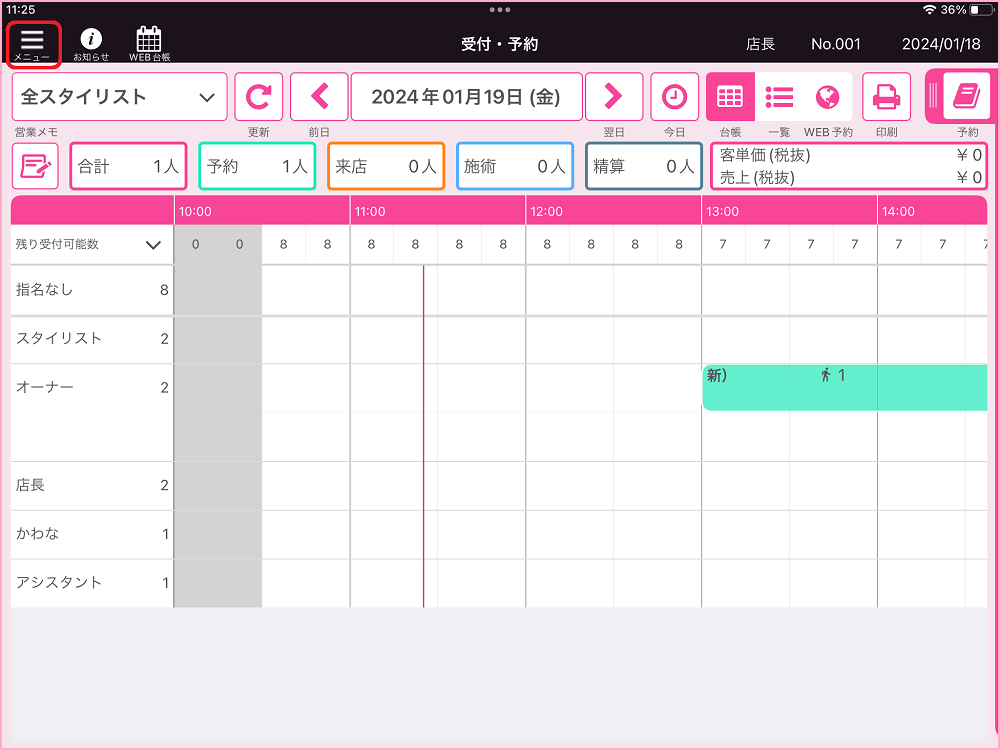Viewport: 1000px width, 750px height.
Task: Click the 更新 refresh button
Action: [x=259, y=97]
